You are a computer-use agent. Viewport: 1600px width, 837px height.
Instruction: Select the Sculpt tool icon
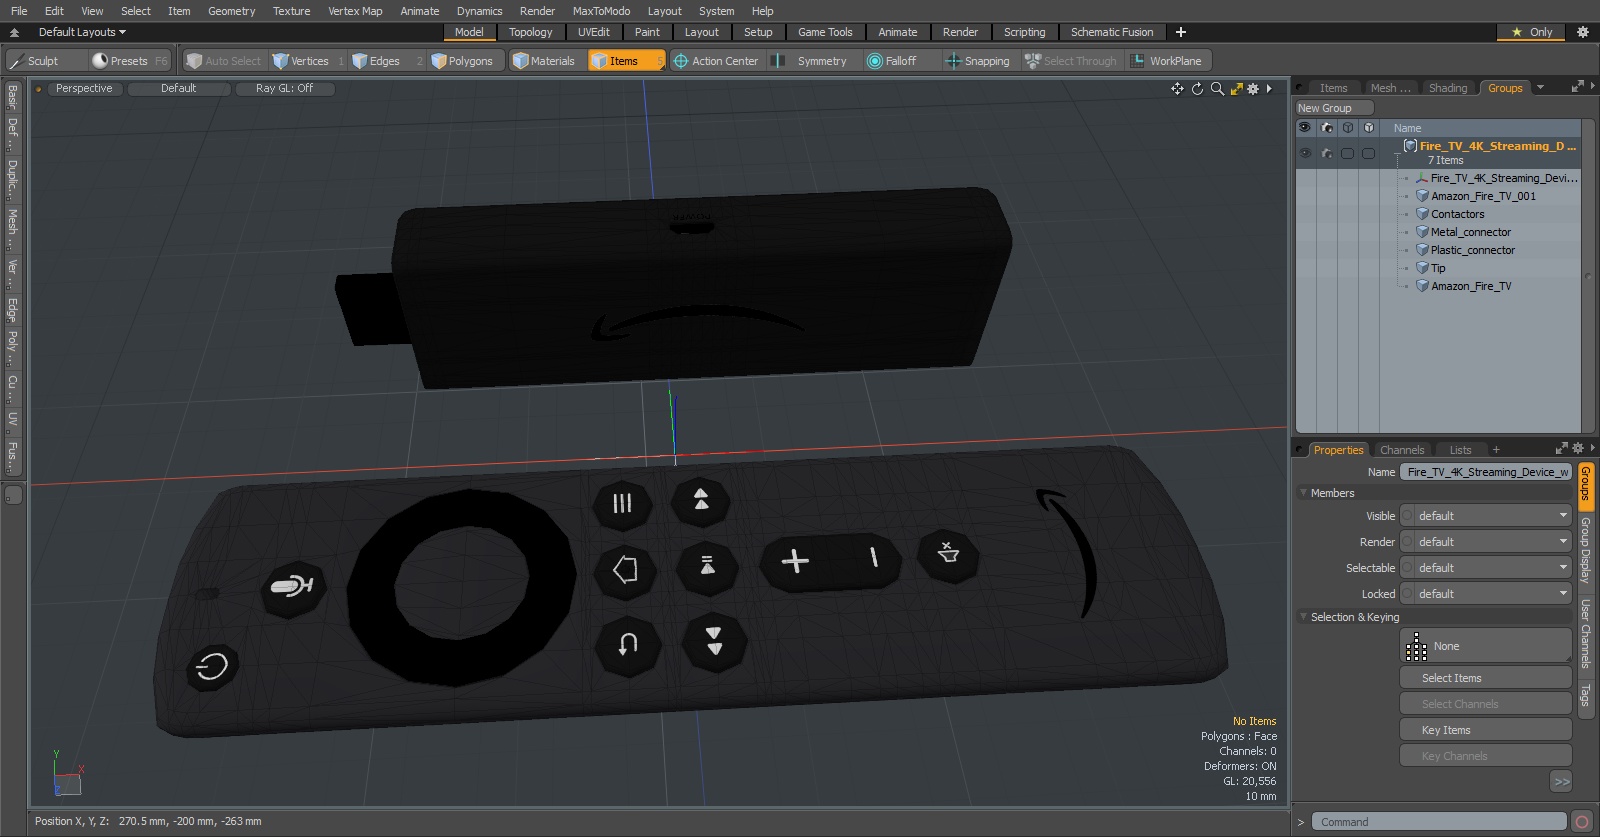[16, 61]
